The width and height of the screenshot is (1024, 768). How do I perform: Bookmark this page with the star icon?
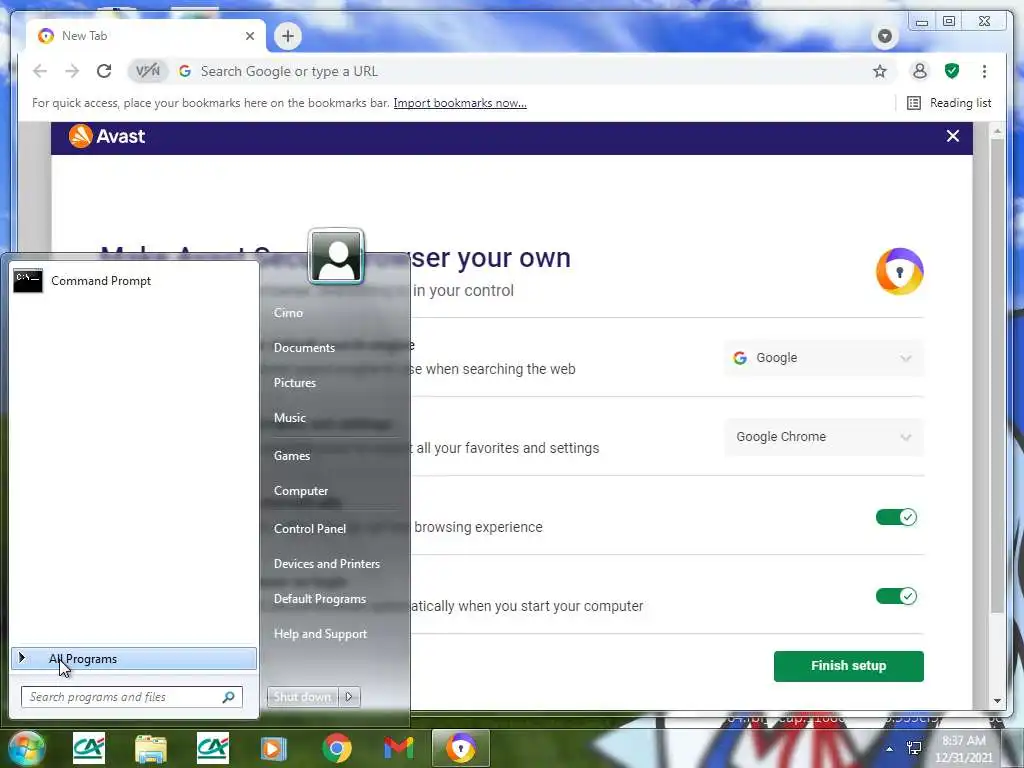(x=880, y=71)
